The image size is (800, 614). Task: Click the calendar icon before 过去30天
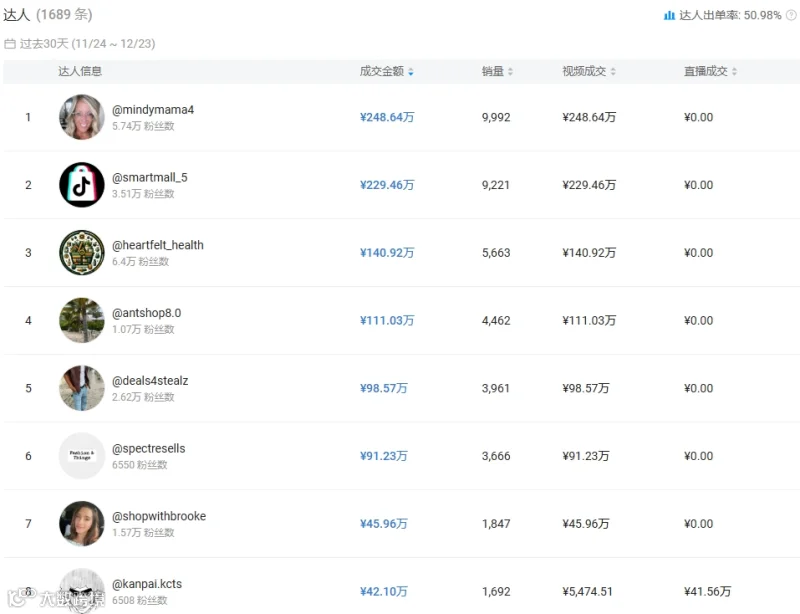click(10, 44)
